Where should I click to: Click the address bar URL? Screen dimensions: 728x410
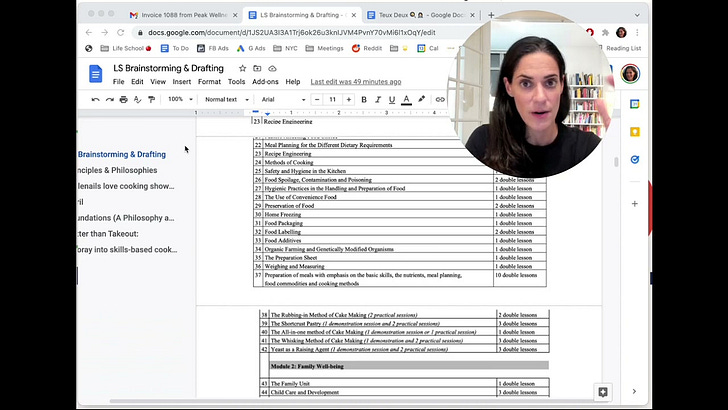pos(292,33)
